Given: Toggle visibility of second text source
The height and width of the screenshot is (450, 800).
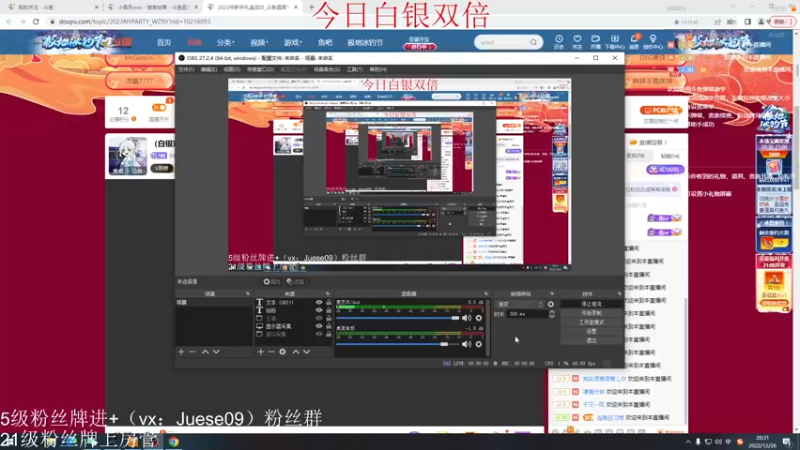Looking at the screenshot, I should [319, 310].
